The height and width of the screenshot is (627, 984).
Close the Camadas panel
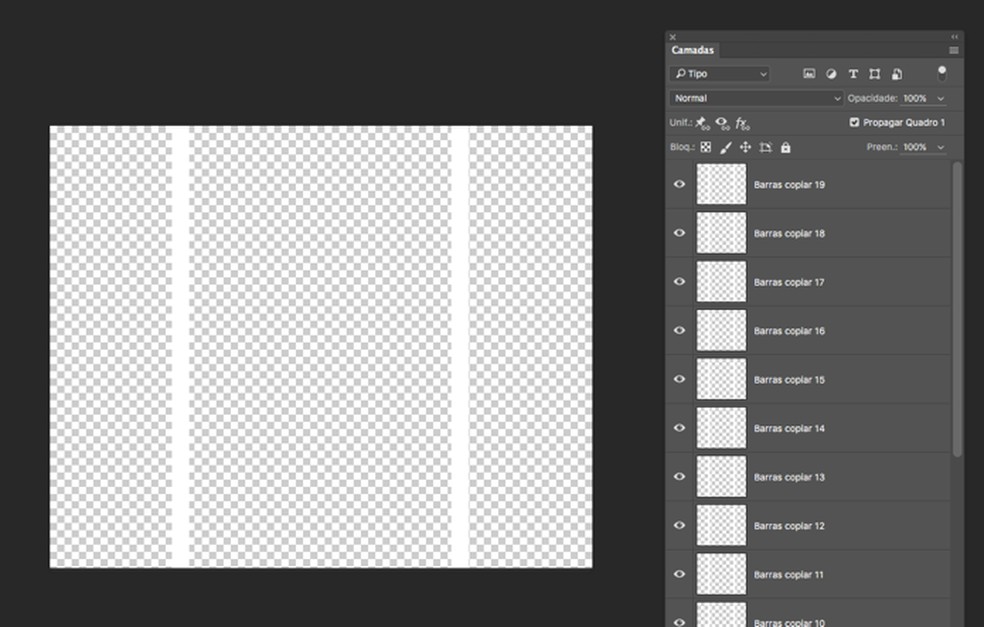673,37
